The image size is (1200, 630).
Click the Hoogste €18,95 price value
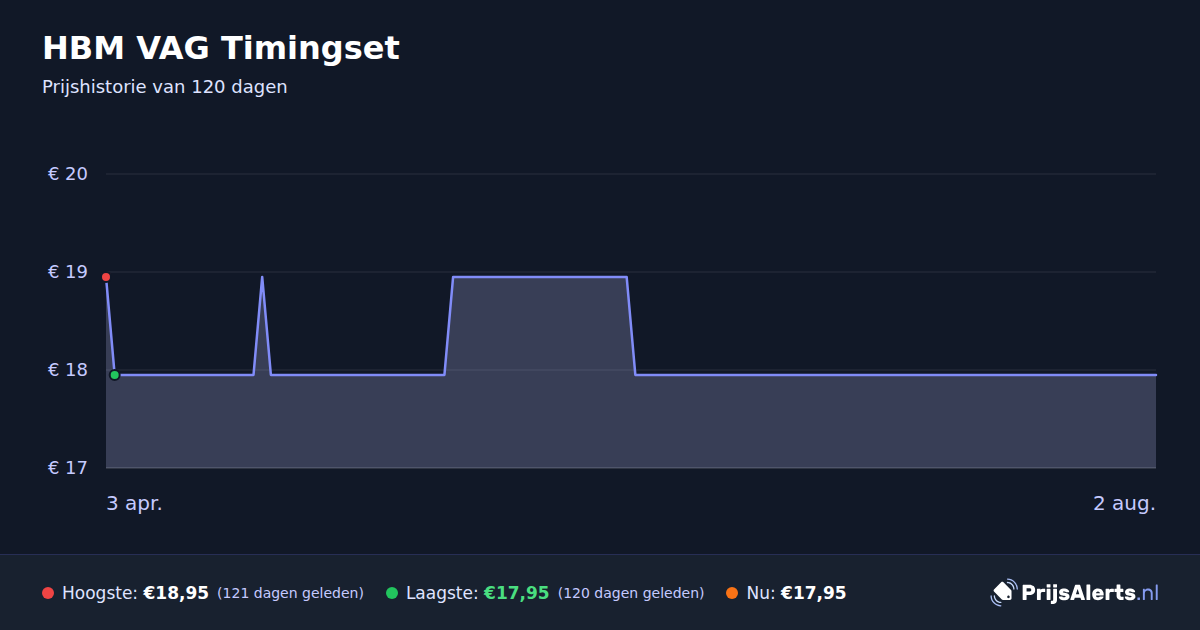[x=176, y=593]
